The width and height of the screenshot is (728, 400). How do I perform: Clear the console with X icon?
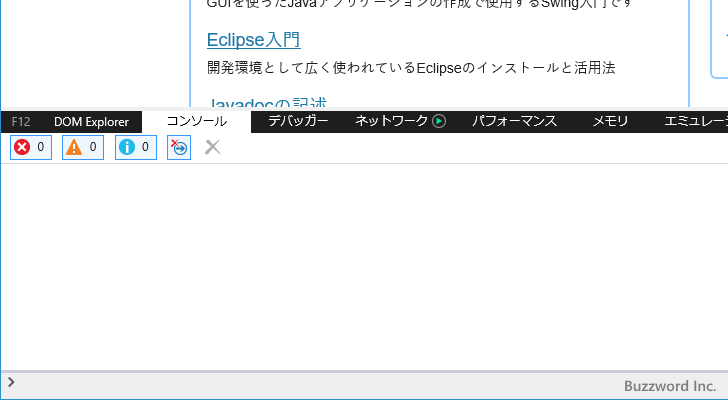(x=213, y=147)
